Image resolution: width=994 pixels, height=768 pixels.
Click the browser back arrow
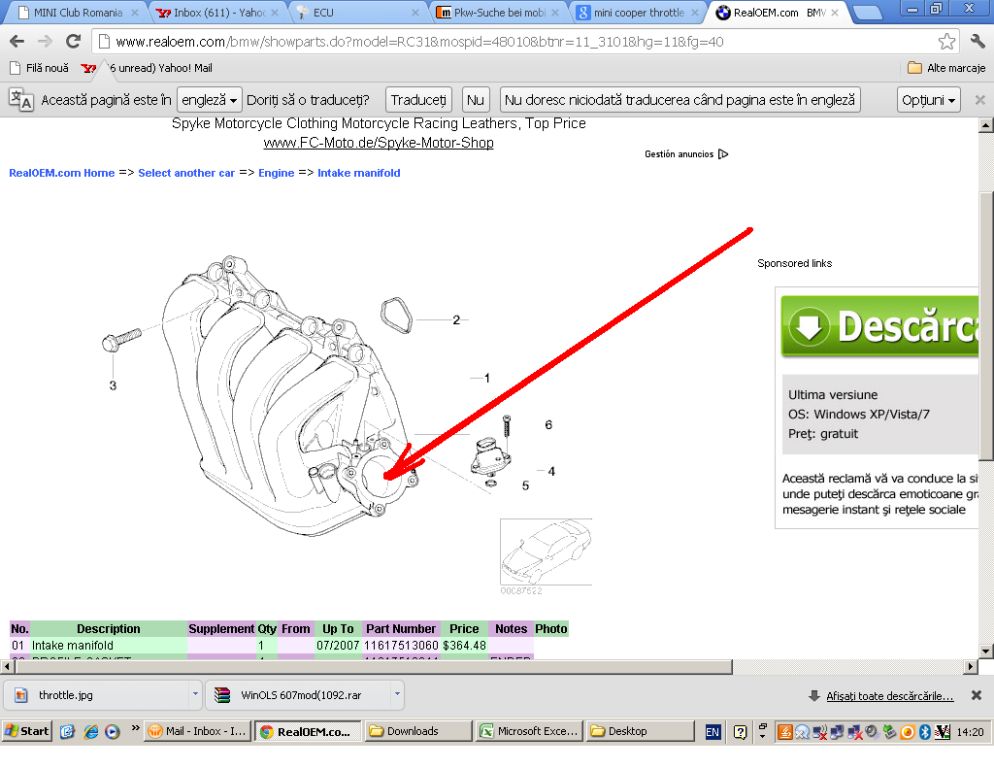(x=17, y=42)
